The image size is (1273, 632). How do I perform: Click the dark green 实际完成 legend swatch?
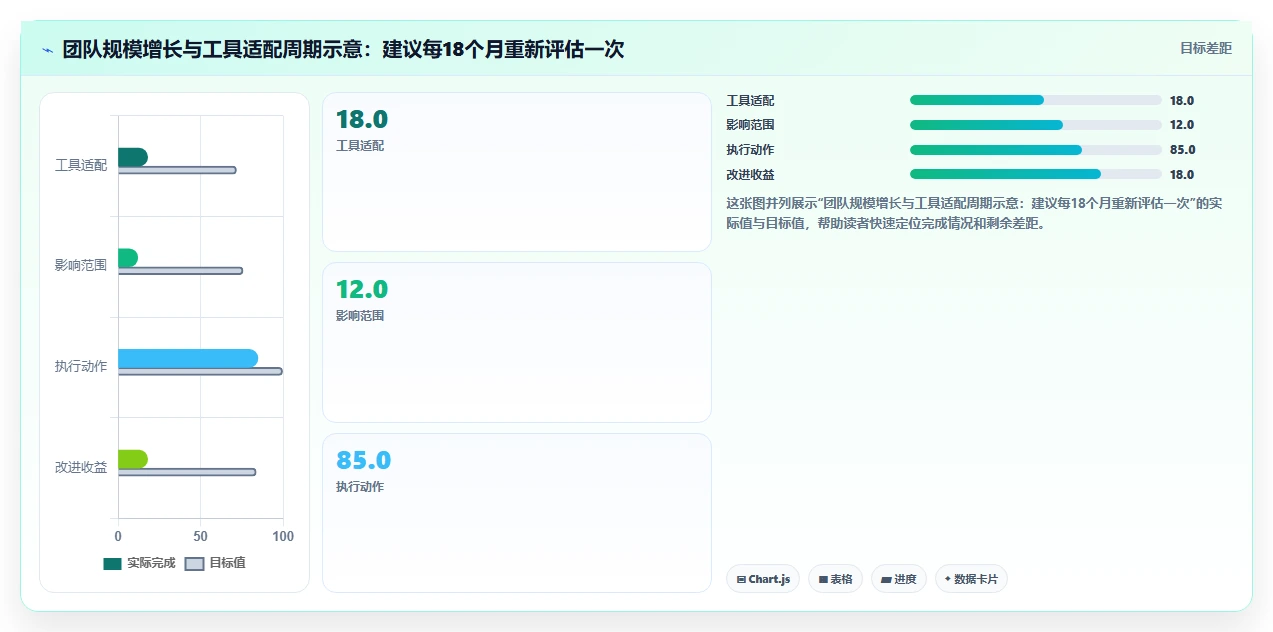pos(112,563)
